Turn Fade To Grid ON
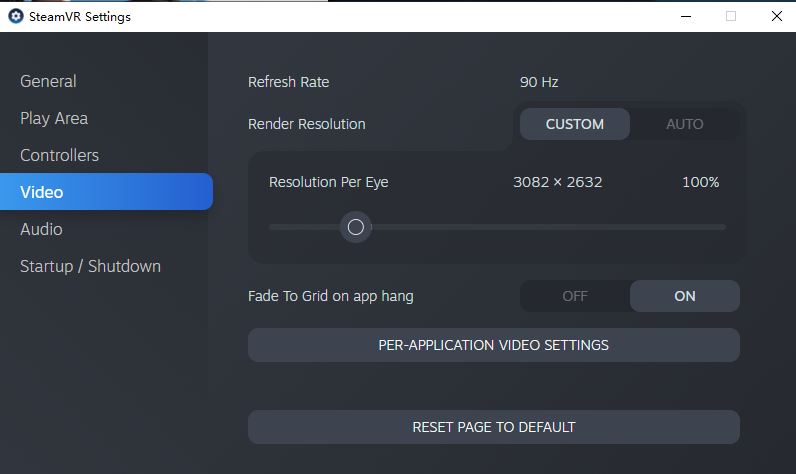796x474 pixels. pos(685,296)
